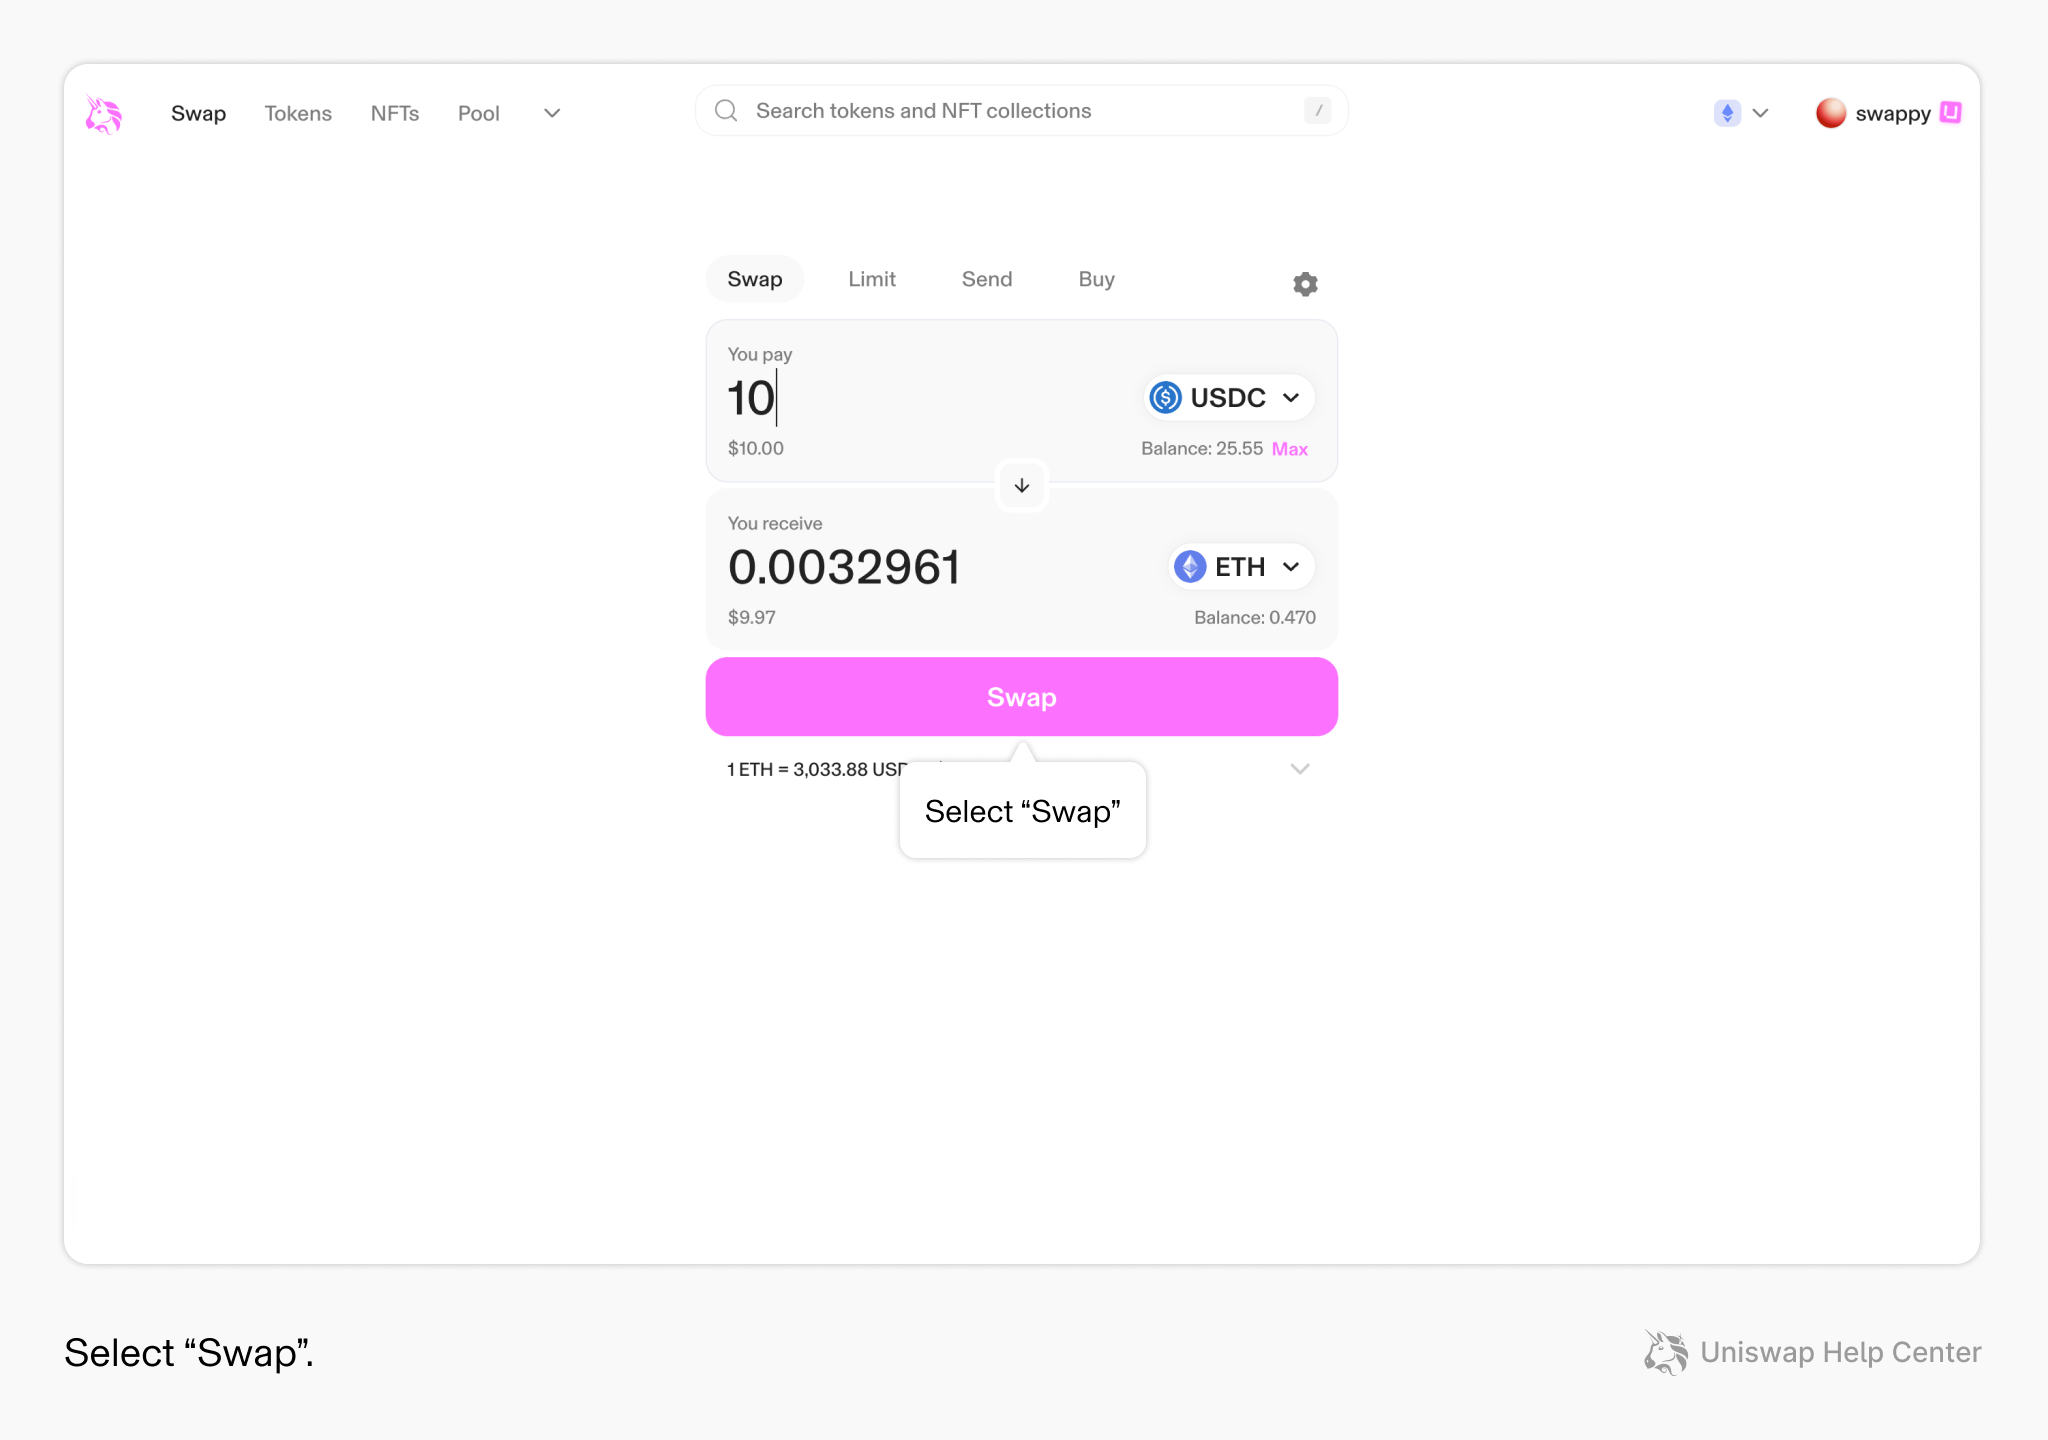Expand the more-menu chevron beside Pool
This screenshot has width=2048, height=1440.
coord(552,113)
